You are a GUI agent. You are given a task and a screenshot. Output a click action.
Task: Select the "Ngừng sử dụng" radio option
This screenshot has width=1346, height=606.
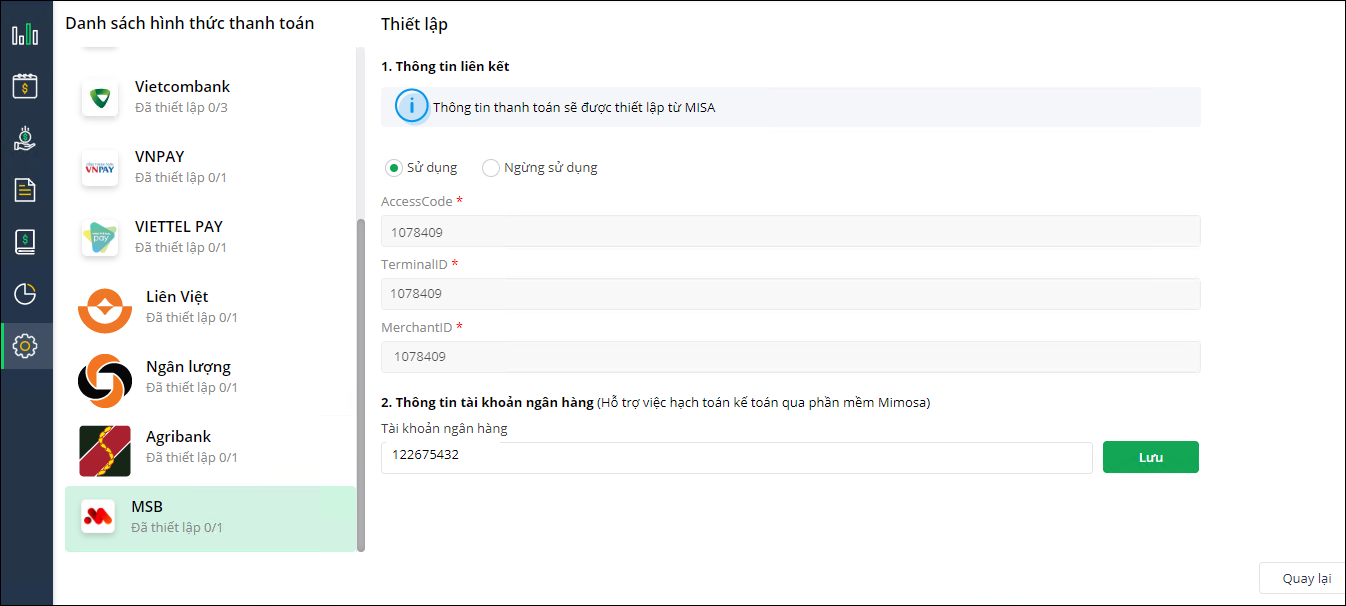coord(491,168)
